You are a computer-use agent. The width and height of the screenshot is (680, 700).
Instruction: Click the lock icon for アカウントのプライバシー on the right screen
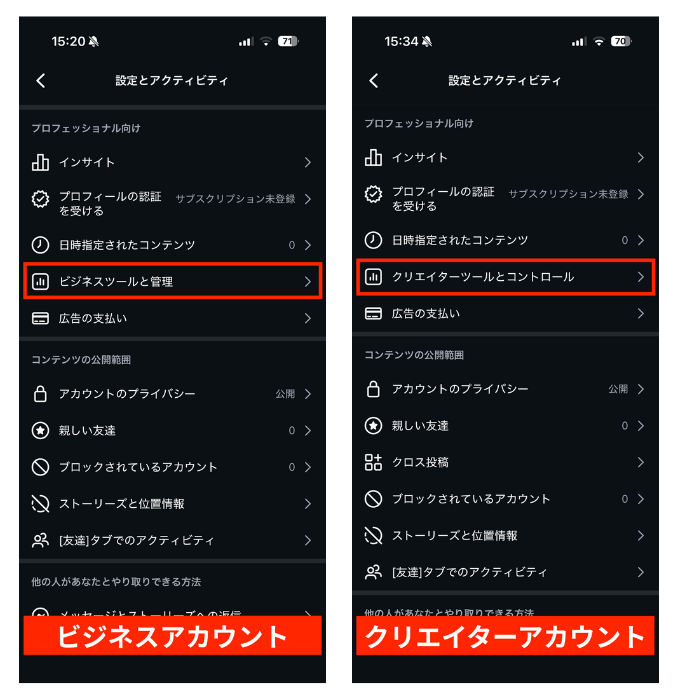tap(373, 389)
